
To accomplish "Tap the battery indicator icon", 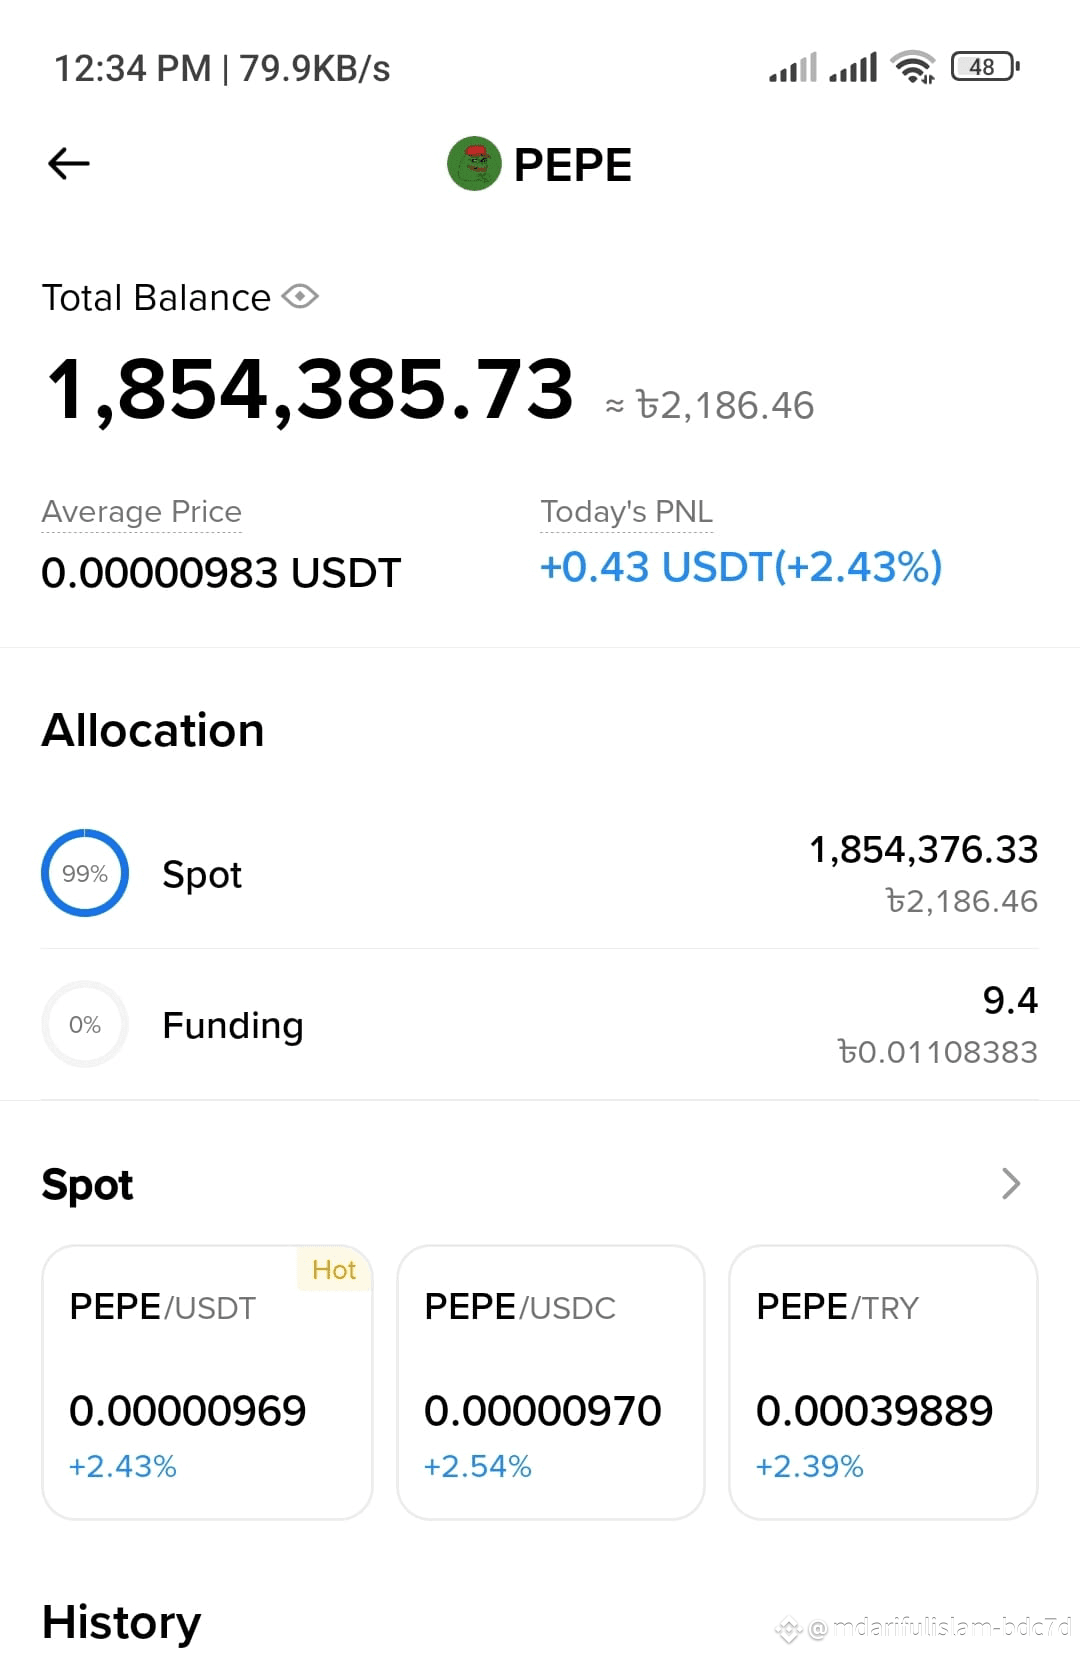I will click(985, 67).
